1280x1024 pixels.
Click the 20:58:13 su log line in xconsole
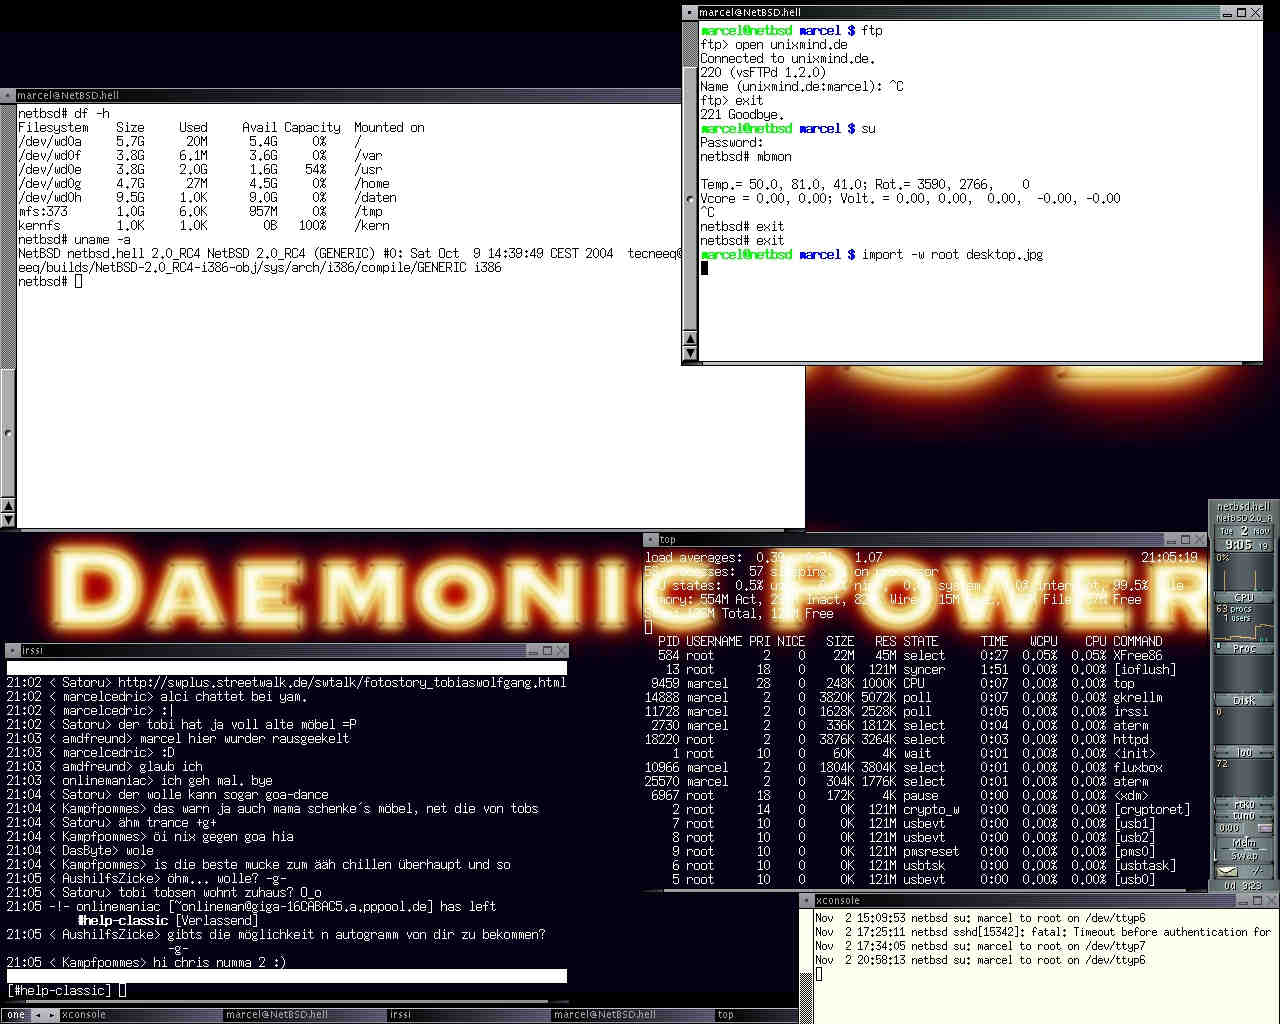[x=980, y=960]
